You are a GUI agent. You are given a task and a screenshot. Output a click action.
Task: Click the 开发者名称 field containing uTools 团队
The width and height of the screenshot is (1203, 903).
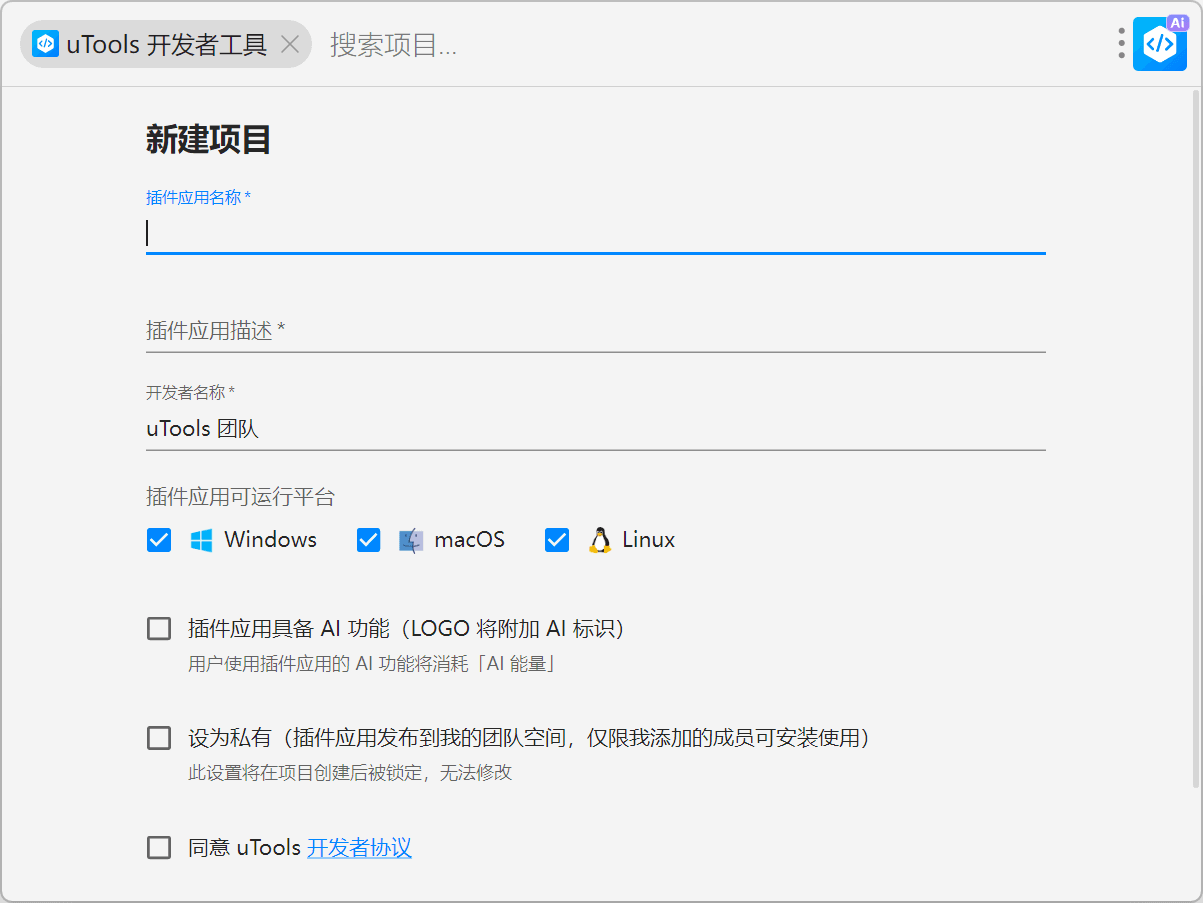tap(595, 429)
